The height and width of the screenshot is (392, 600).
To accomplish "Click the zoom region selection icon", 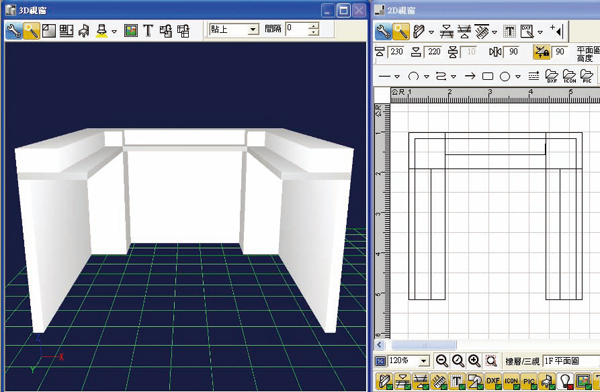I will coord(491,361).
